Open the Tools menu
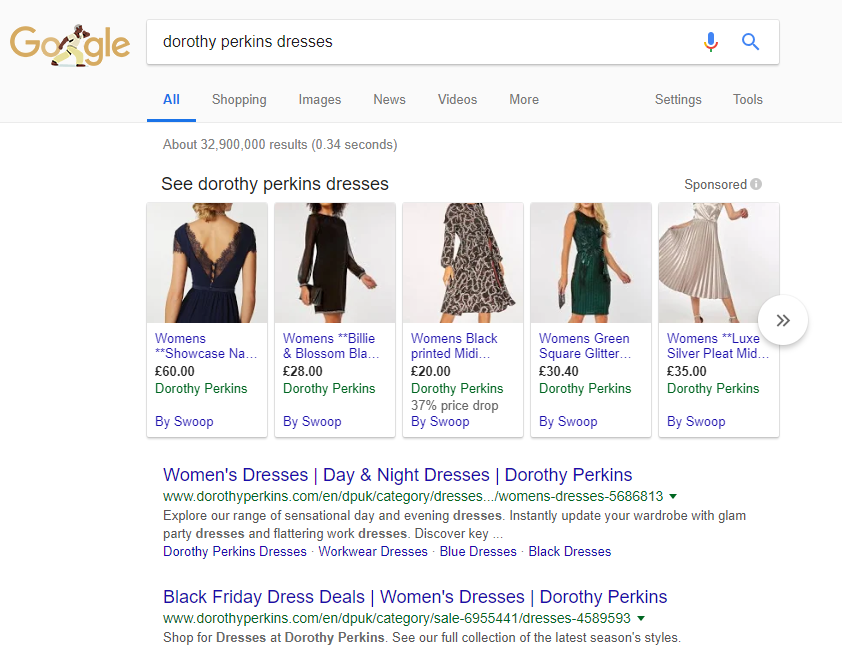Image resolution: width=842 pixels, height=659 pixels. [747, 100]
